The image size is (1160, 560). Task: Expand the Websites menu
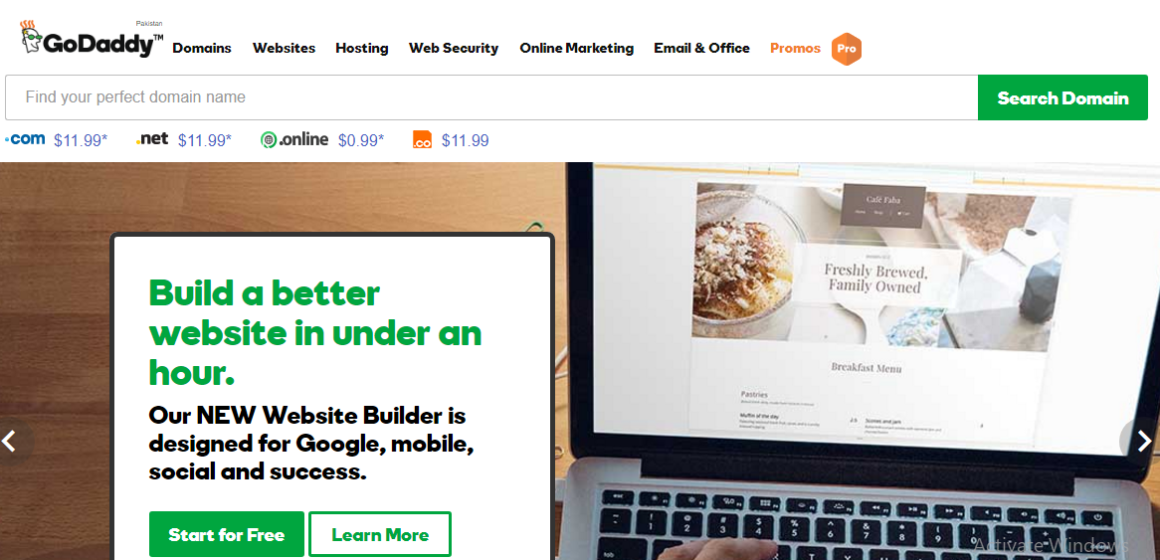tap(284, 48)
